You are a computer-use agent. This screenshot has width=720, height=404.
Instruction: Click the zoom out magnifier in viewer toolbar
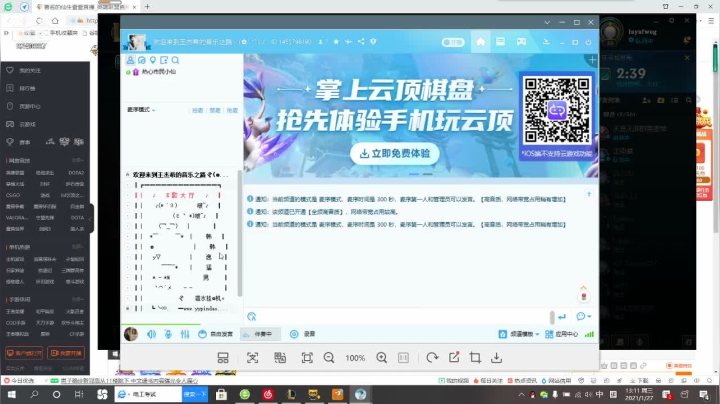click(329, 358)
